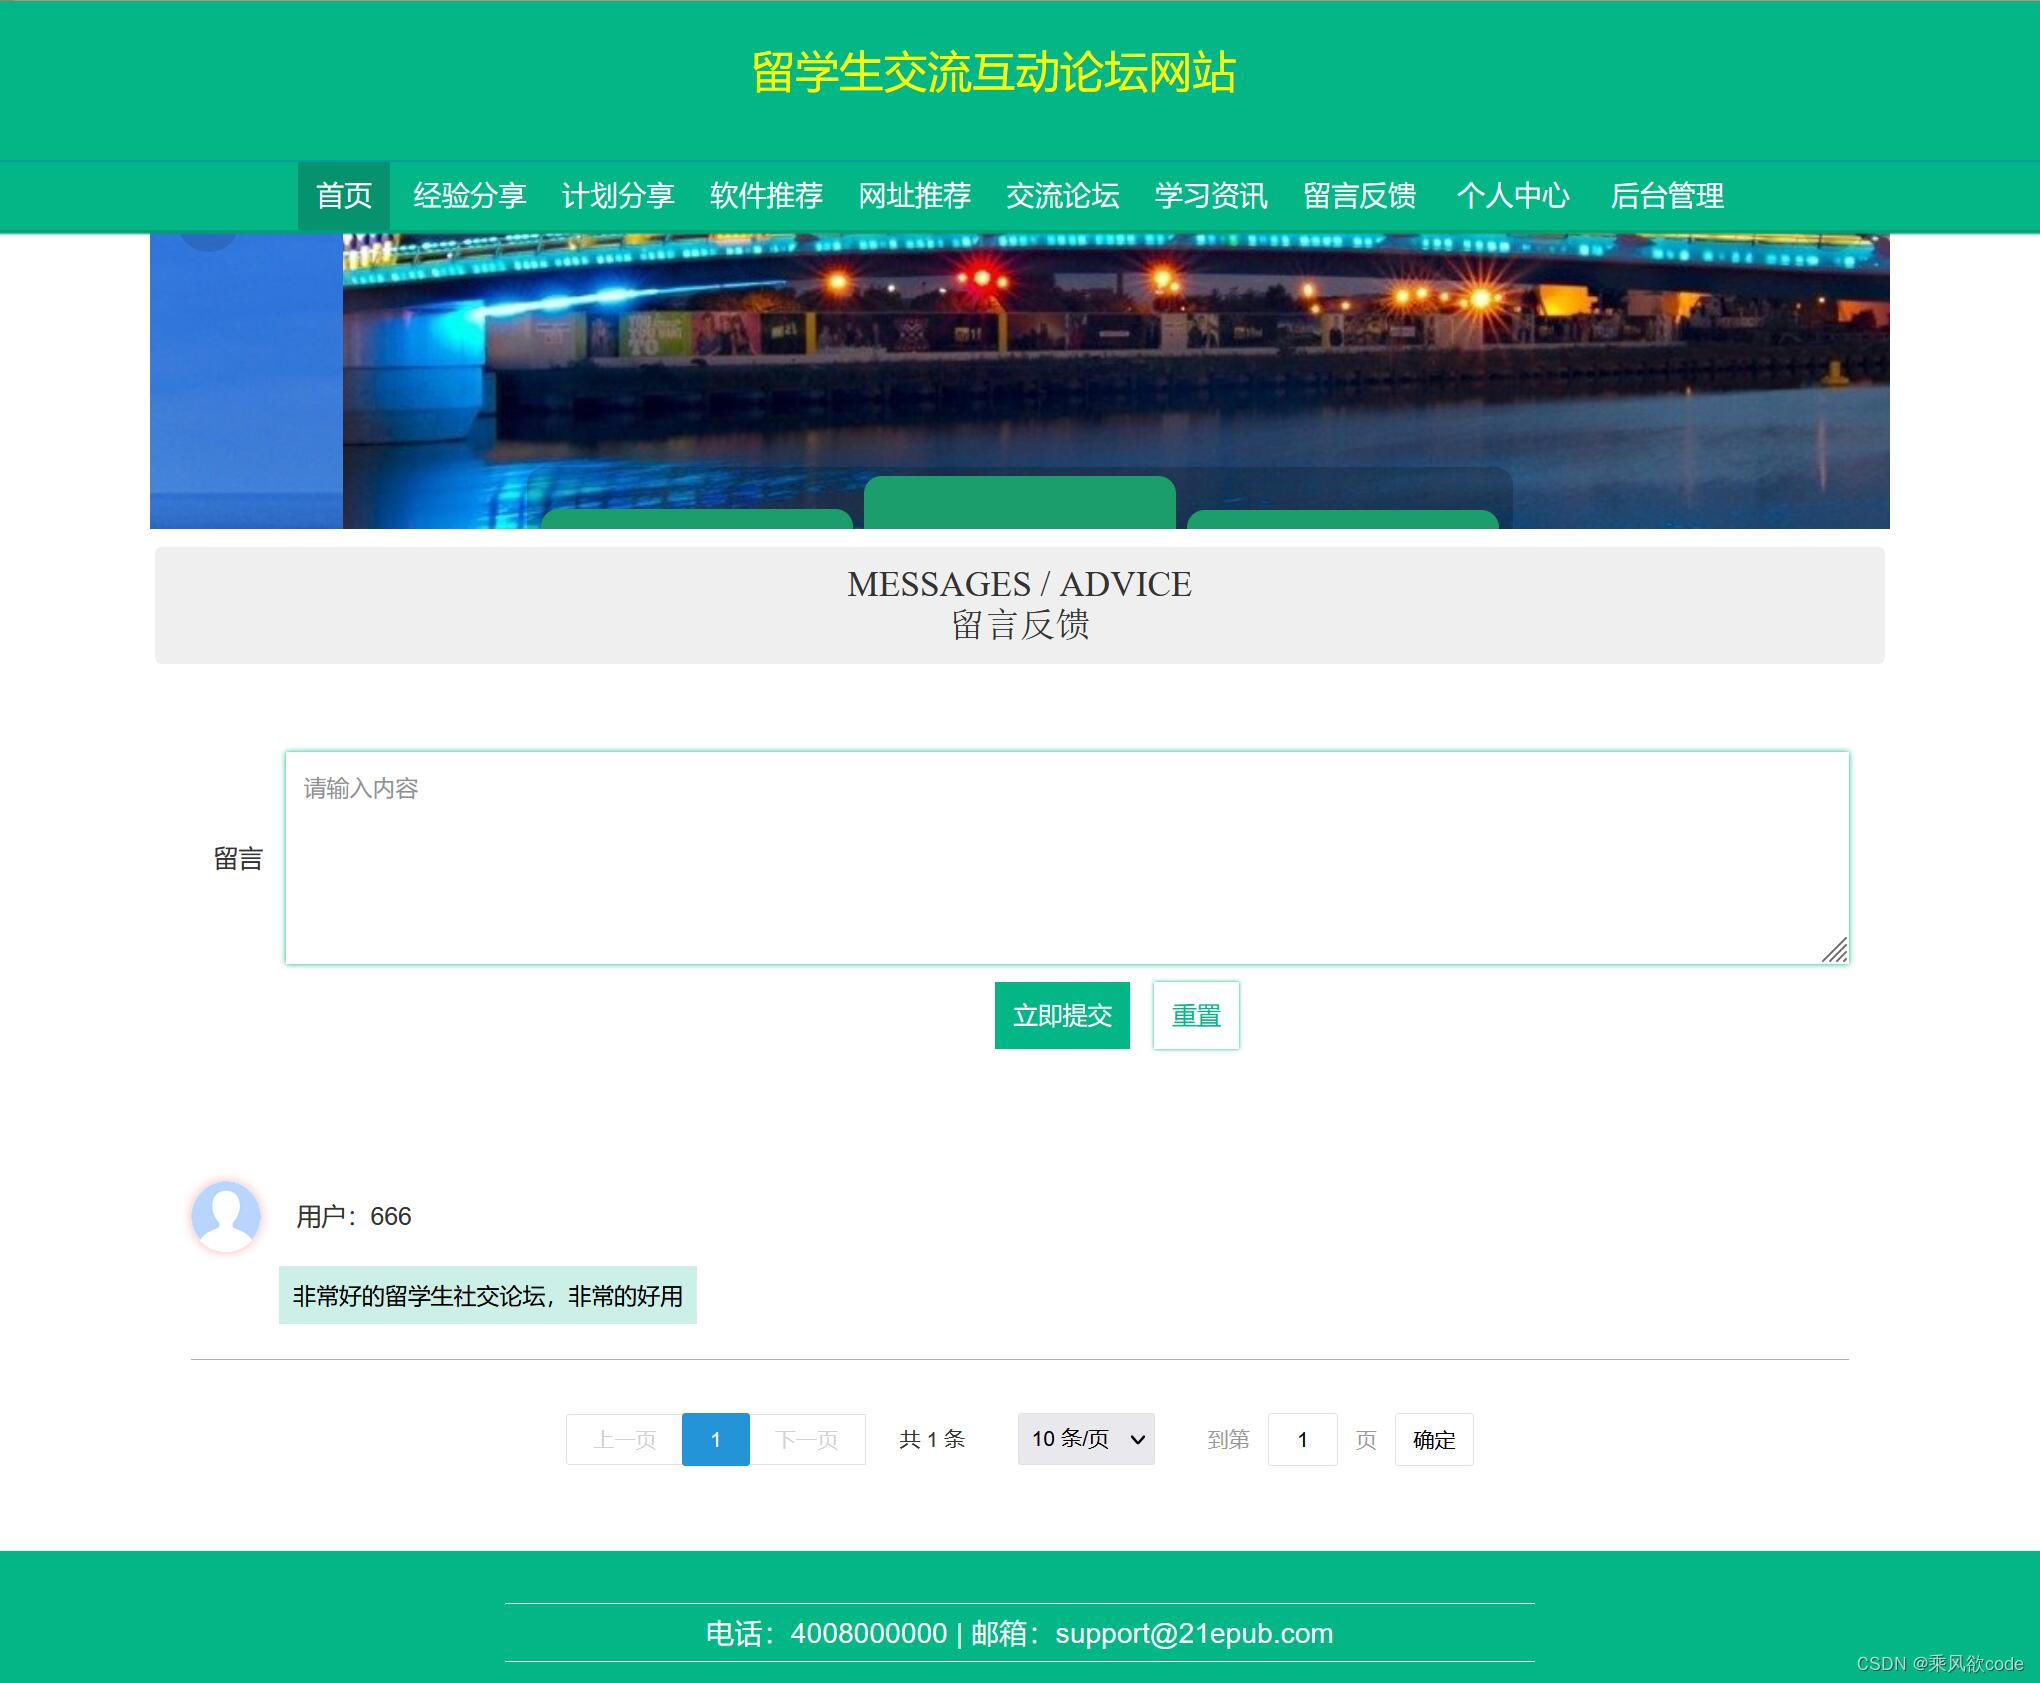Click the 上一页 previous page control

pyautogui.click(x=623, y=1439)
